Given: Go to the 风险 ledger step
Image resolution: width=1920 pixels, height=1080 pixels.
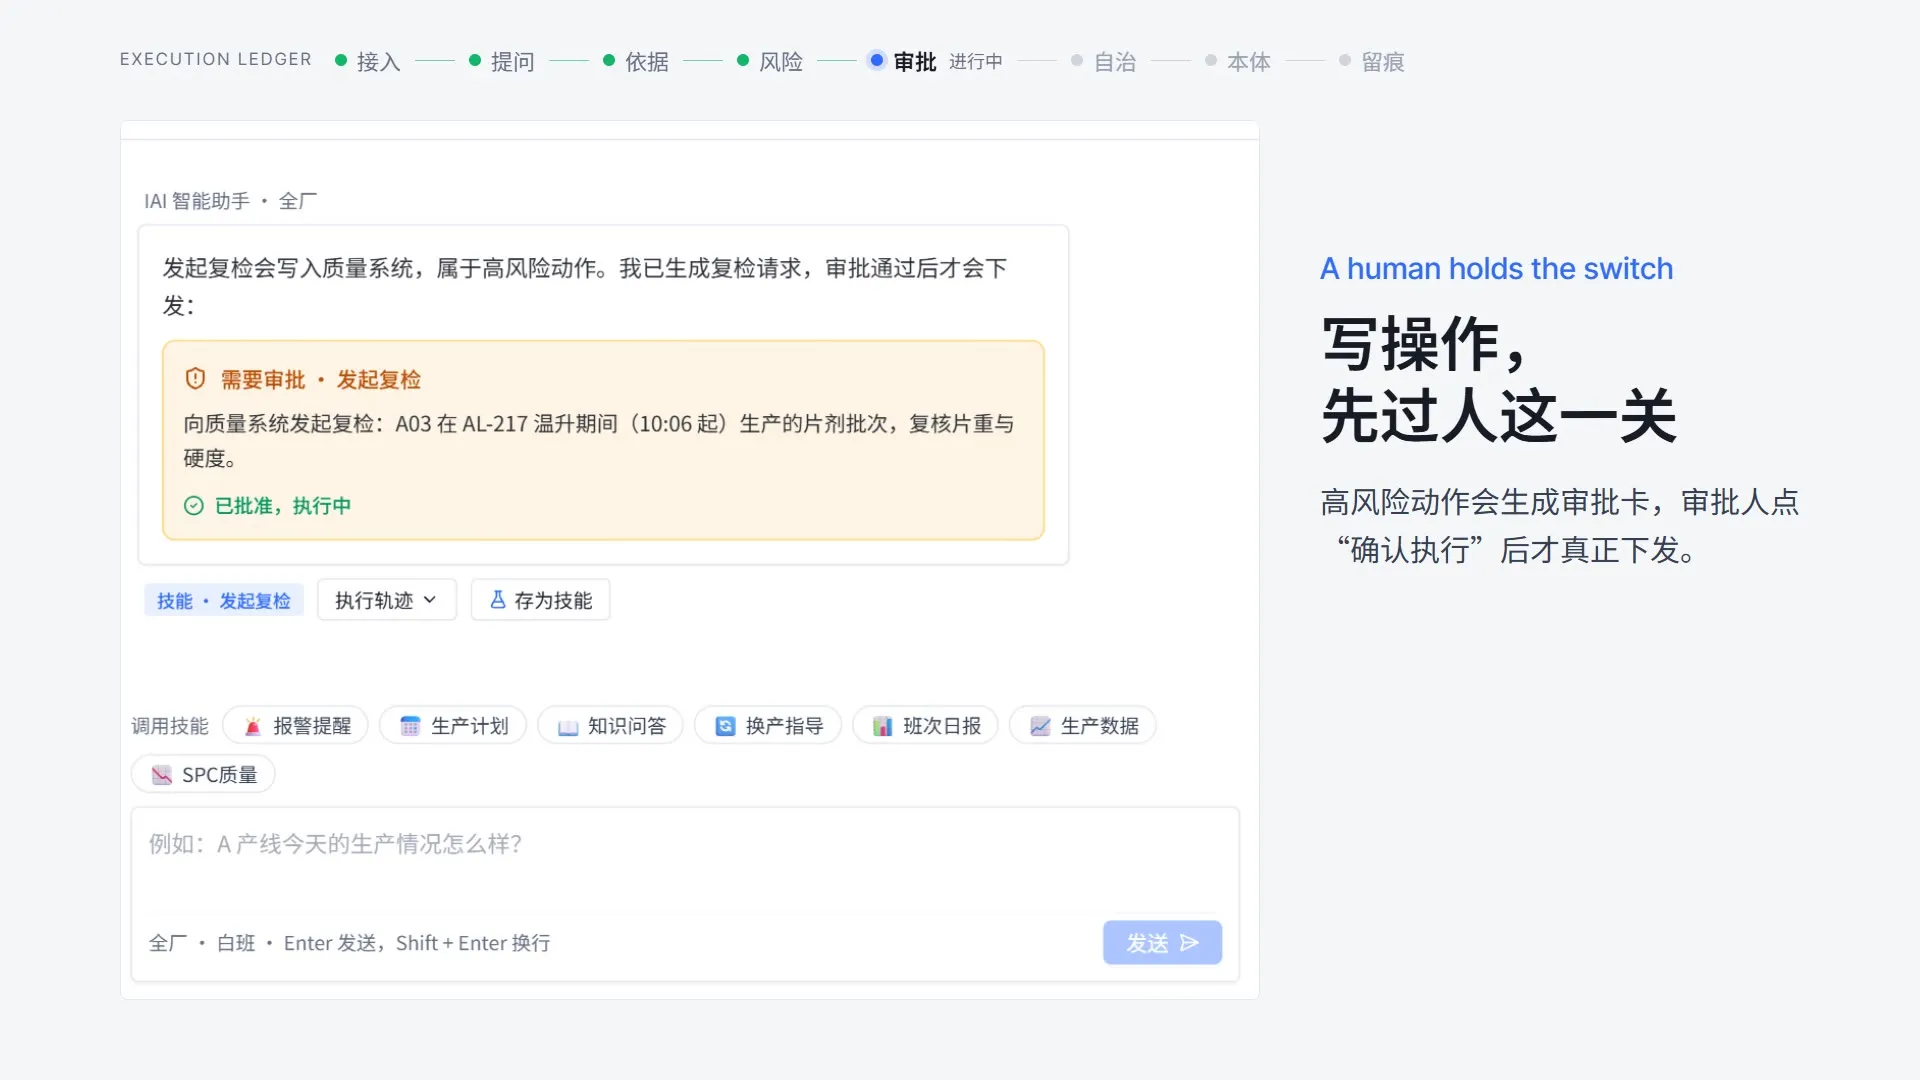Looking at the screenshot, I should [x=770, y=61].
